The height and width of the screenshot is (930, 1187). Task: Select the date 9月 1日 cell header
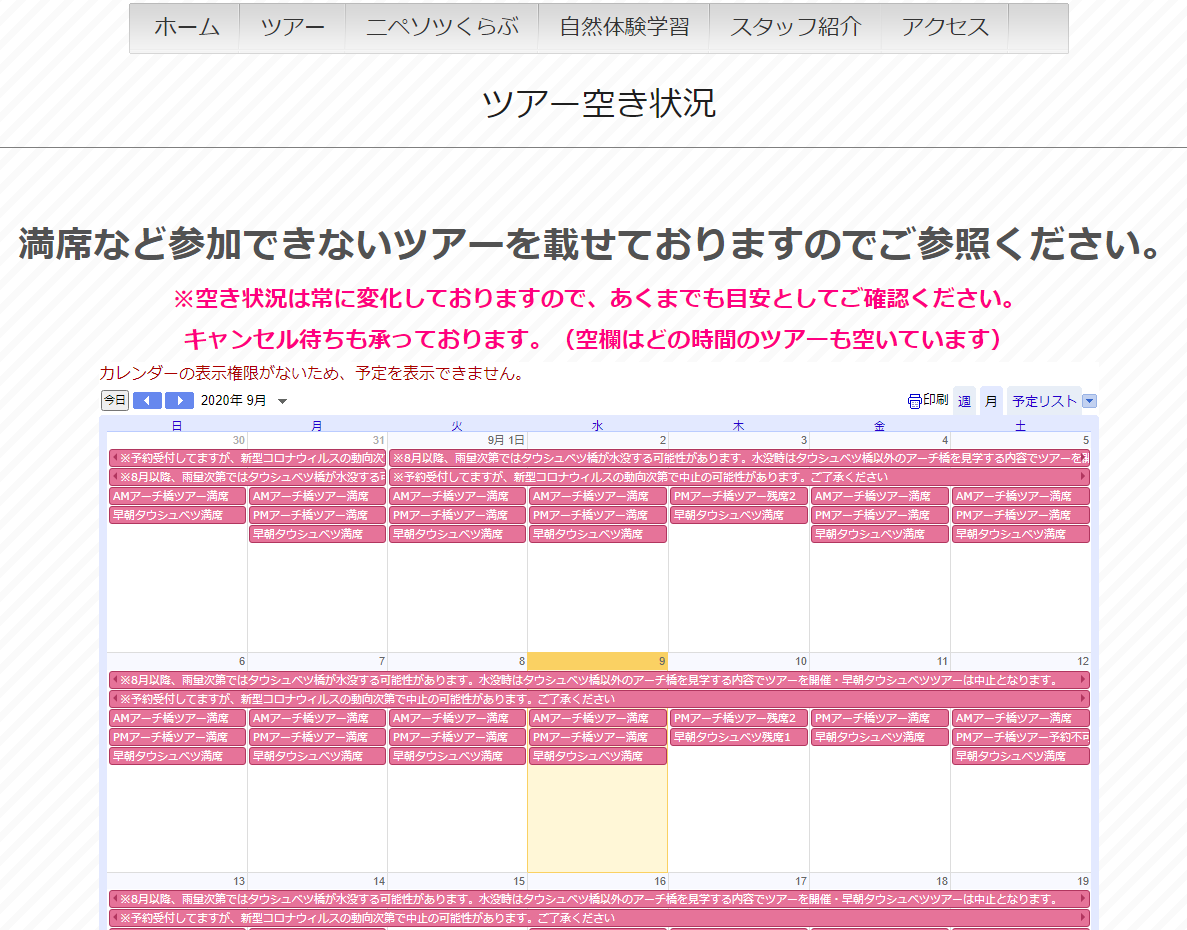(x=506, y=440)
